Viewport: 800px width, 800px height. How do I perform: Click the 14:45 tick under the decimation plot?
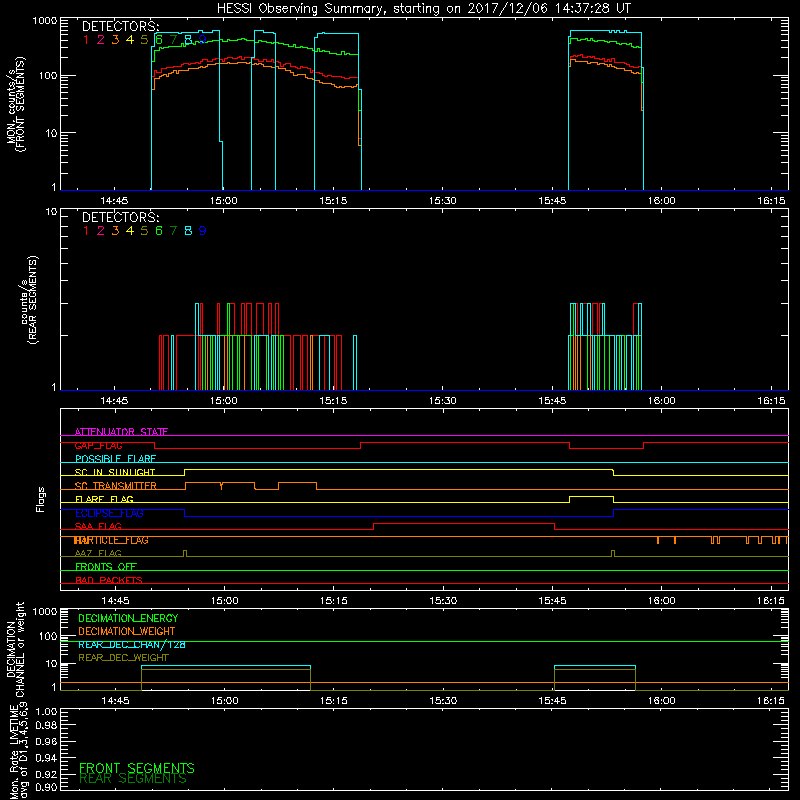(115, 701)
